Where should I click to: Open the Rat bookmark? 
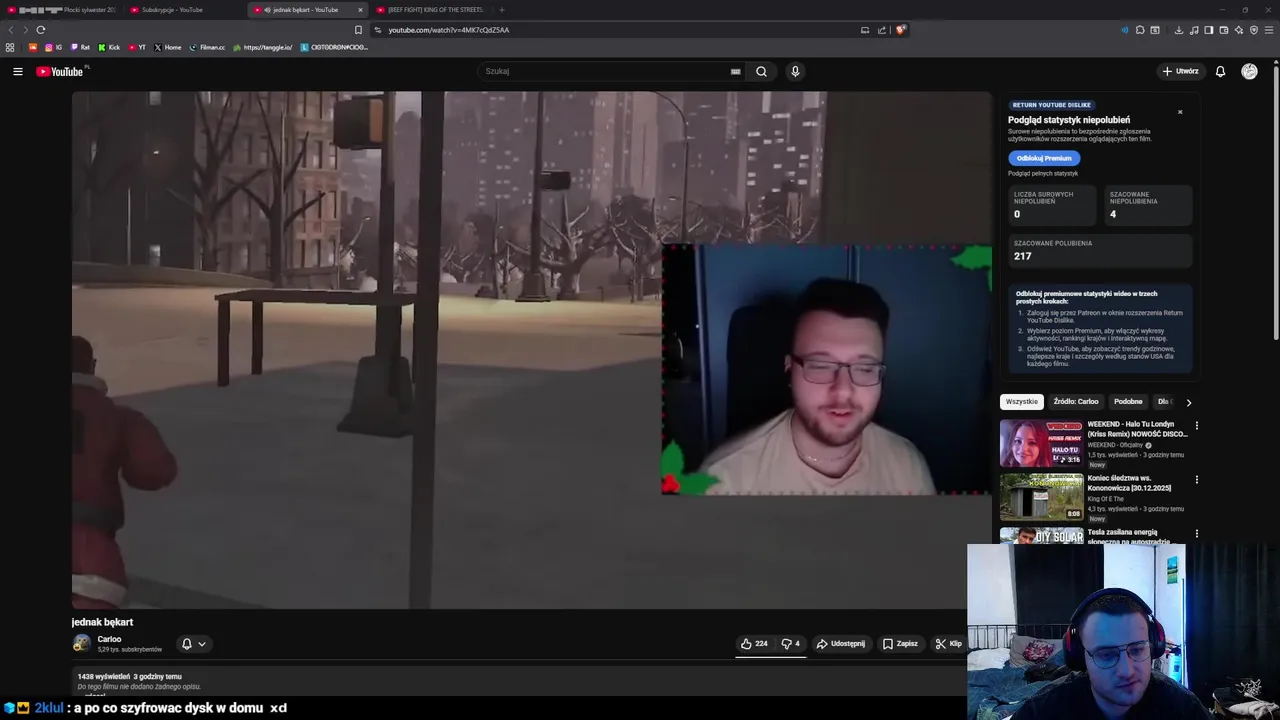click(x=80, y=47)
